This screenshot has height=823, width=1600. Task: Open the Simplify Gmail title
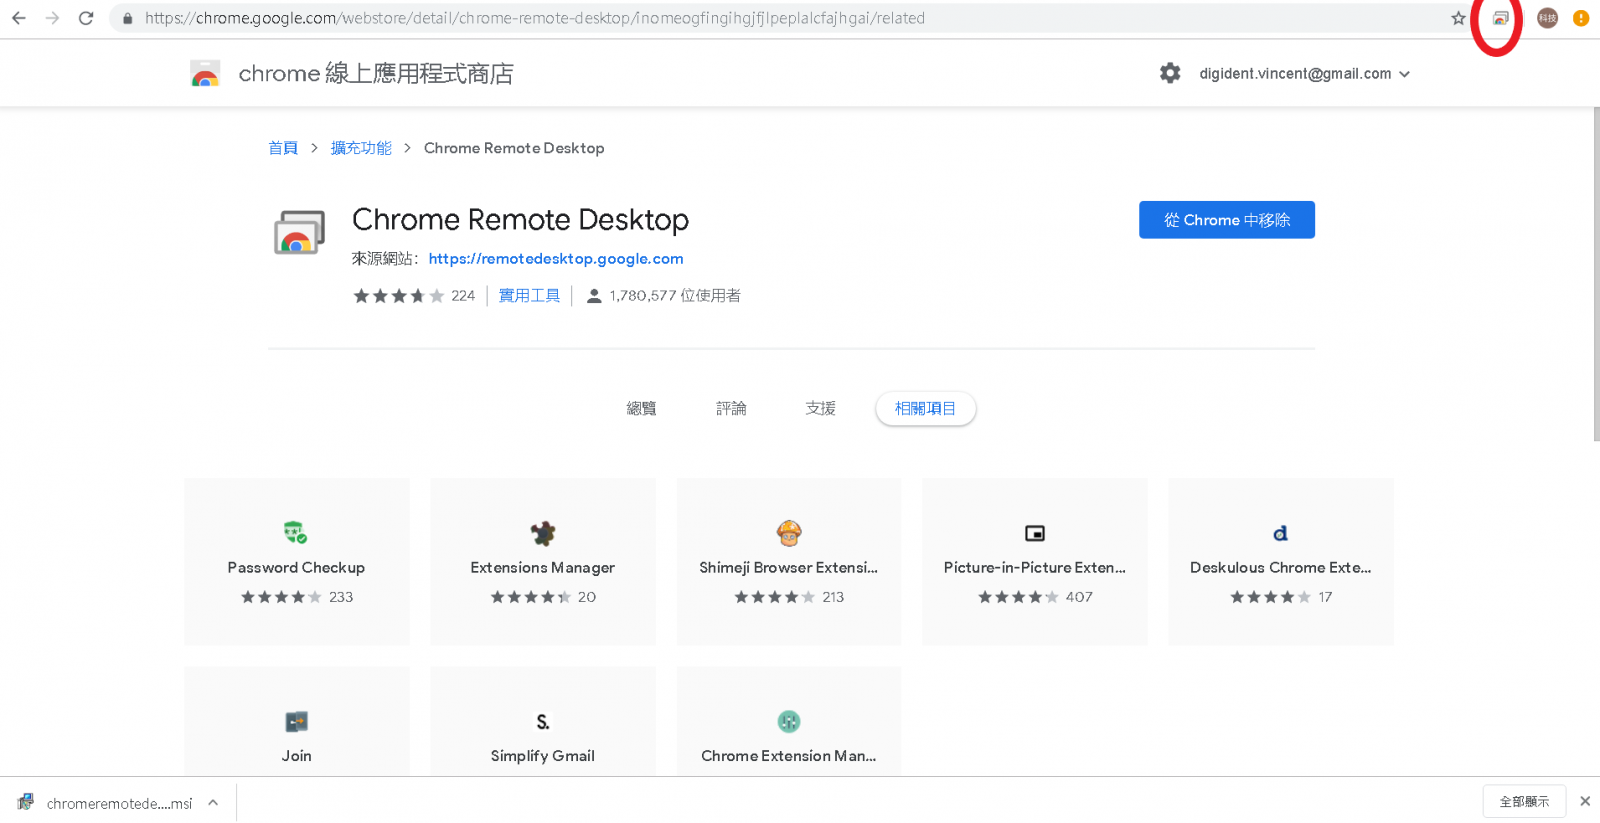coord(543,756)
